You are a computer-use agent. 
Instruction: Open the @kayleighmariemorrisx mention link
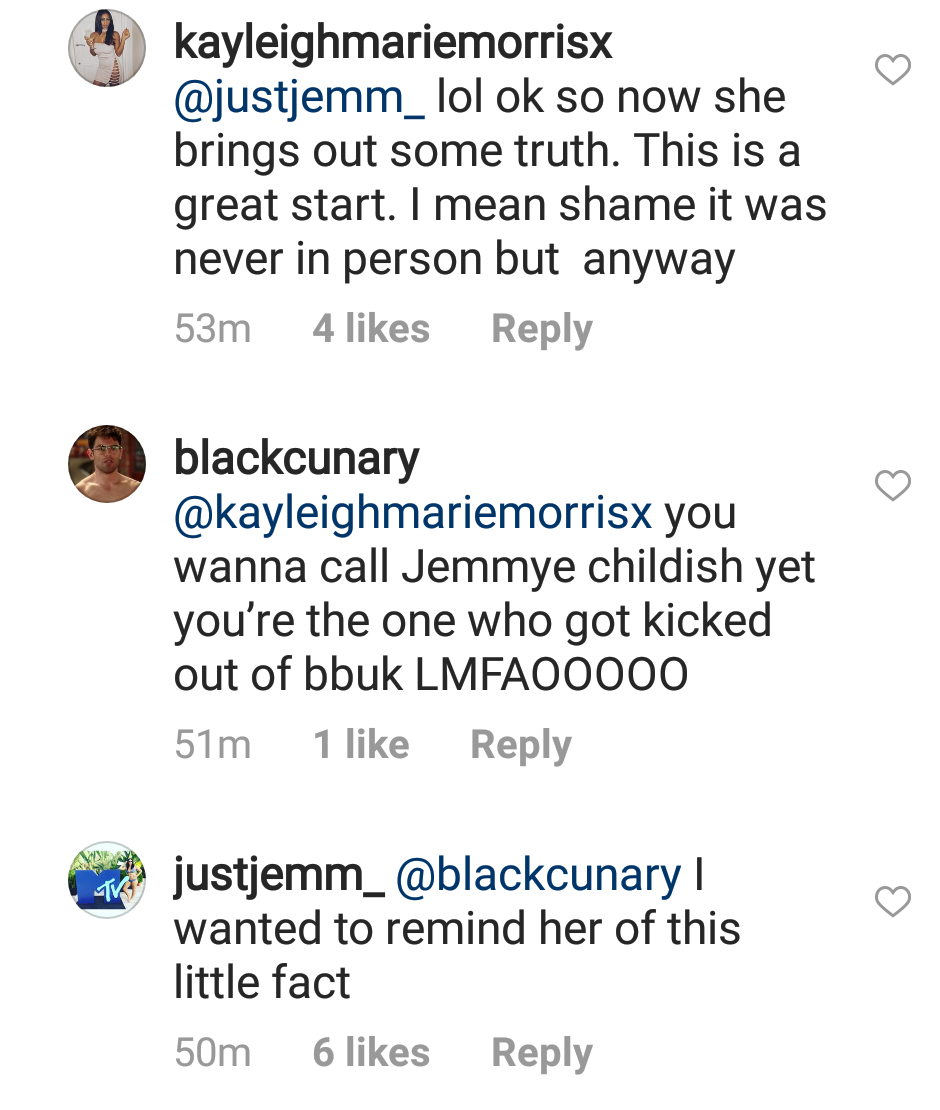point(413,513)
